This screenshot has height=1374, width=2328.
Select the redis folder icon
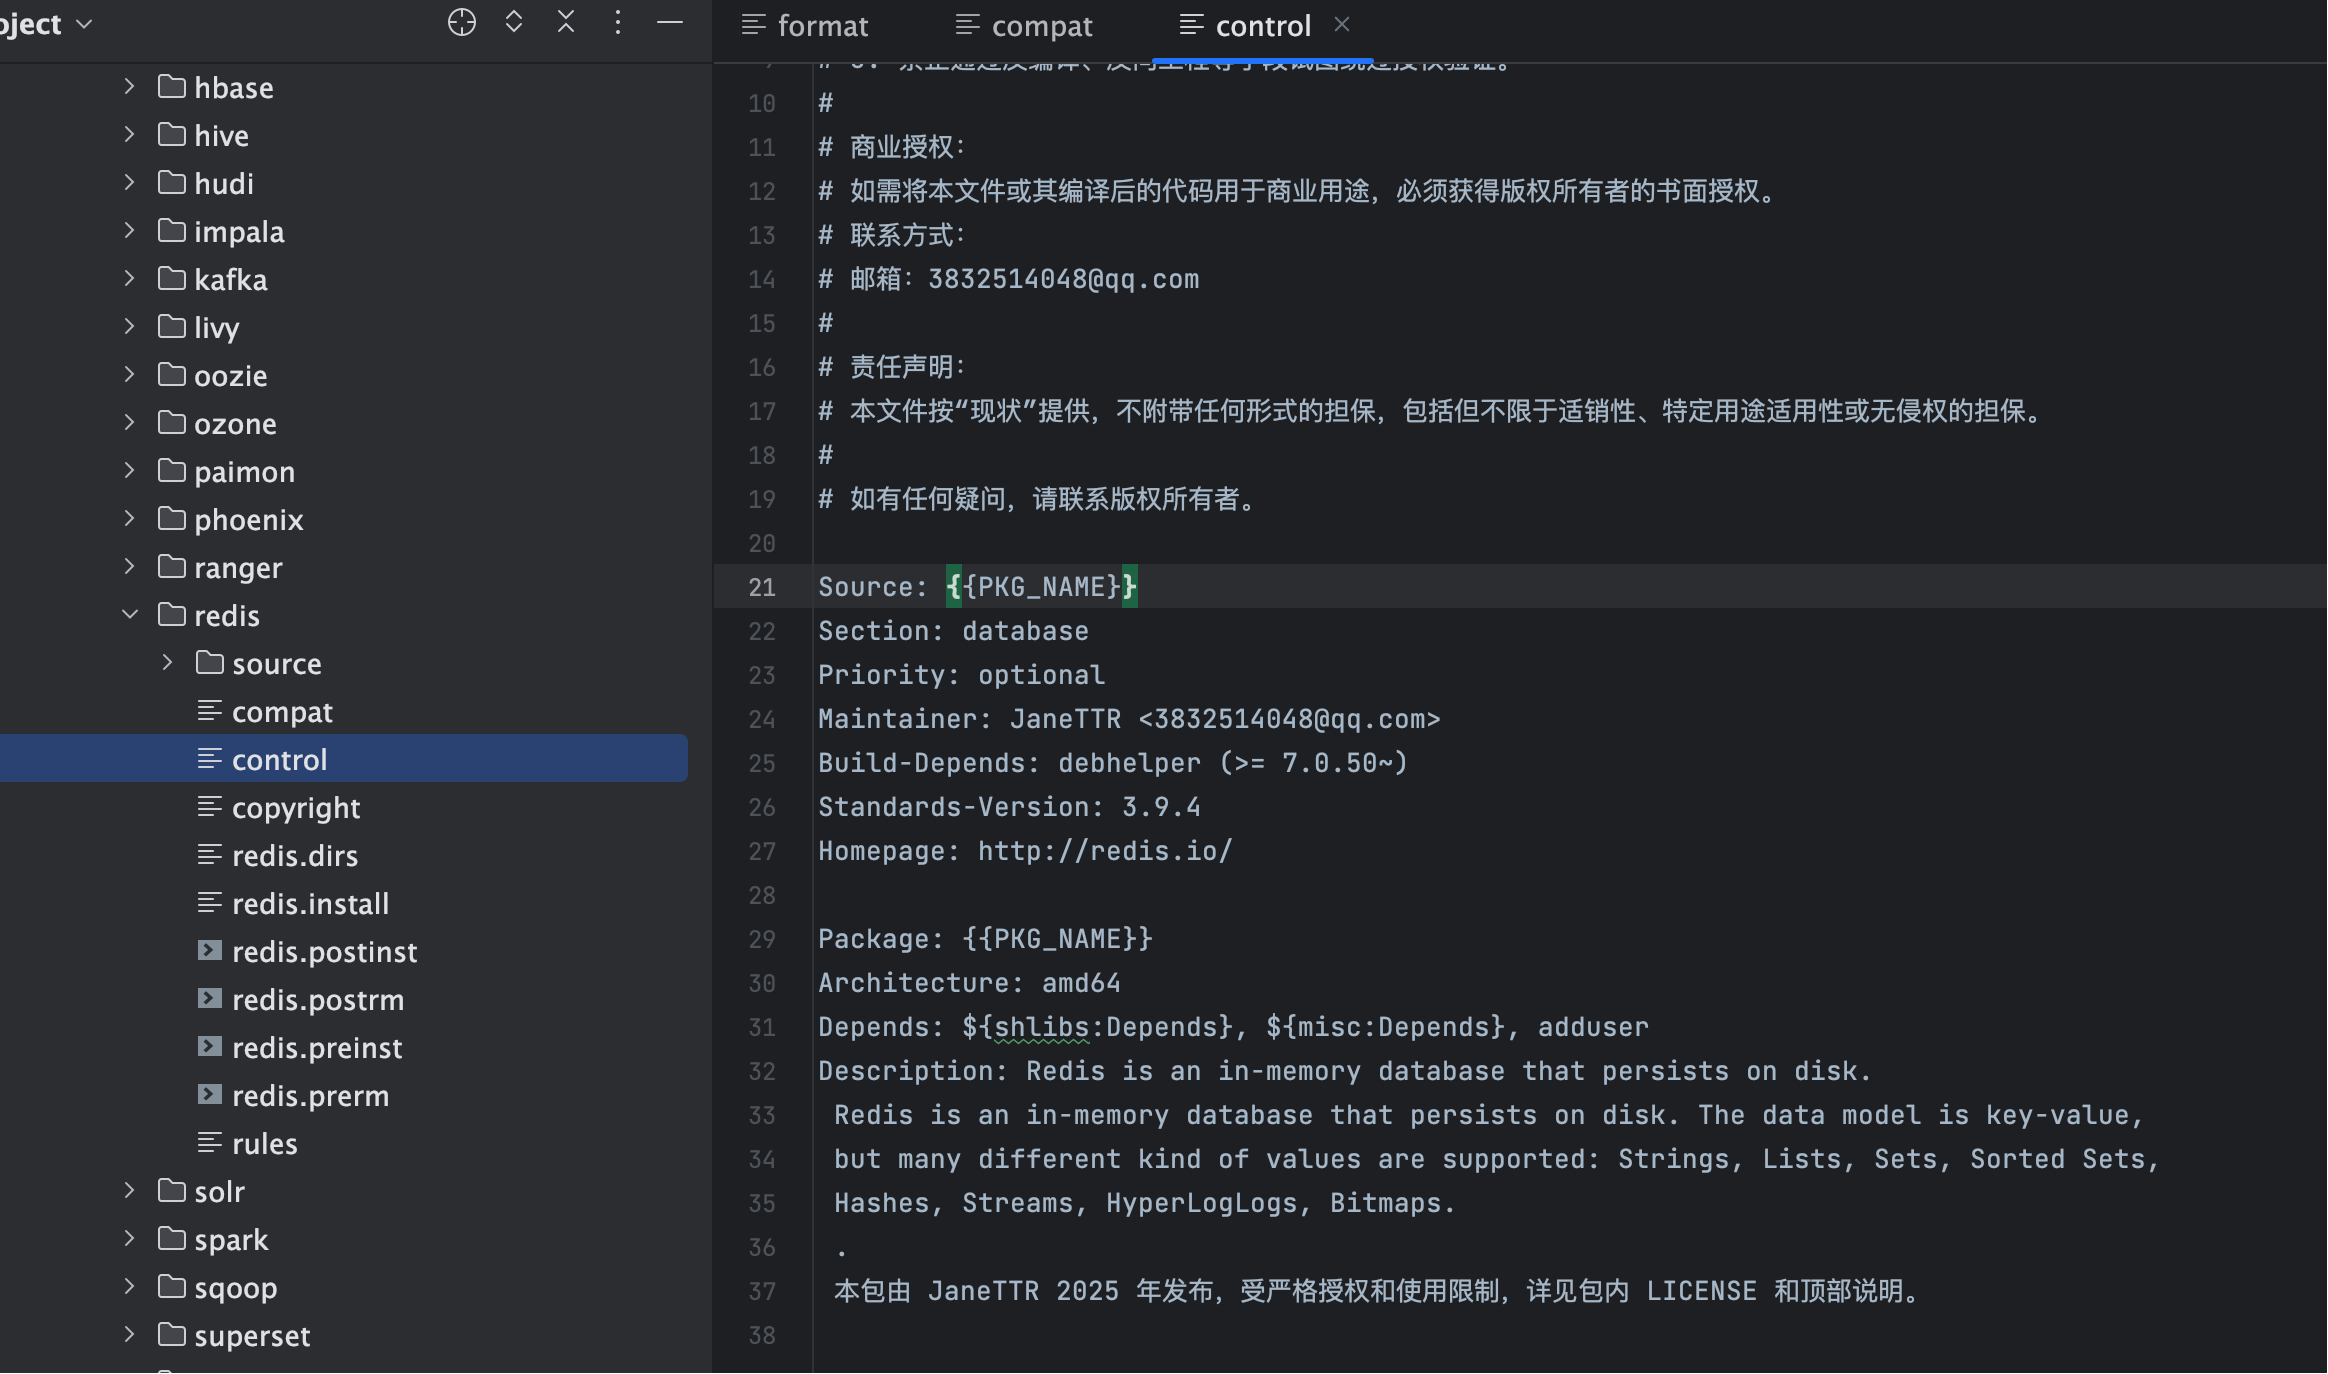(172, 615)
